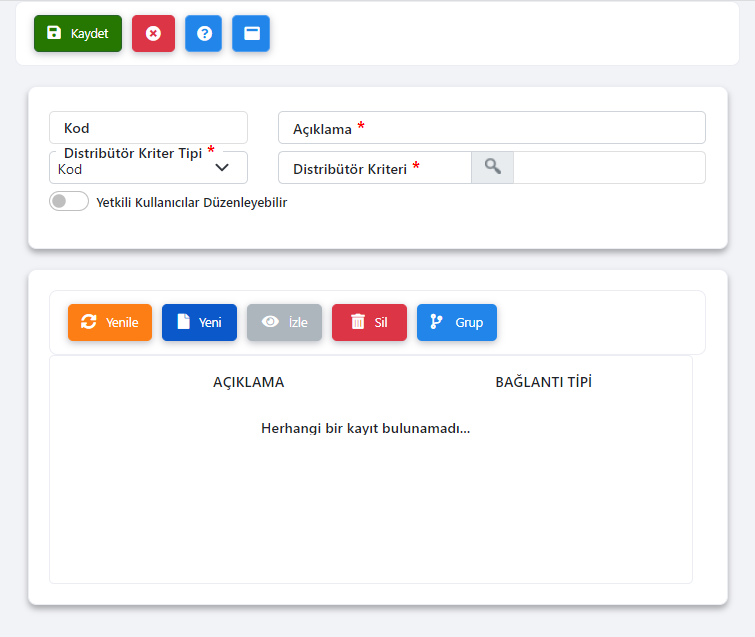
Task: Click the empty table message 'Herhangi bir kayıt bulunamadı'
Action: pyautogui.click(x=365, y=428)
